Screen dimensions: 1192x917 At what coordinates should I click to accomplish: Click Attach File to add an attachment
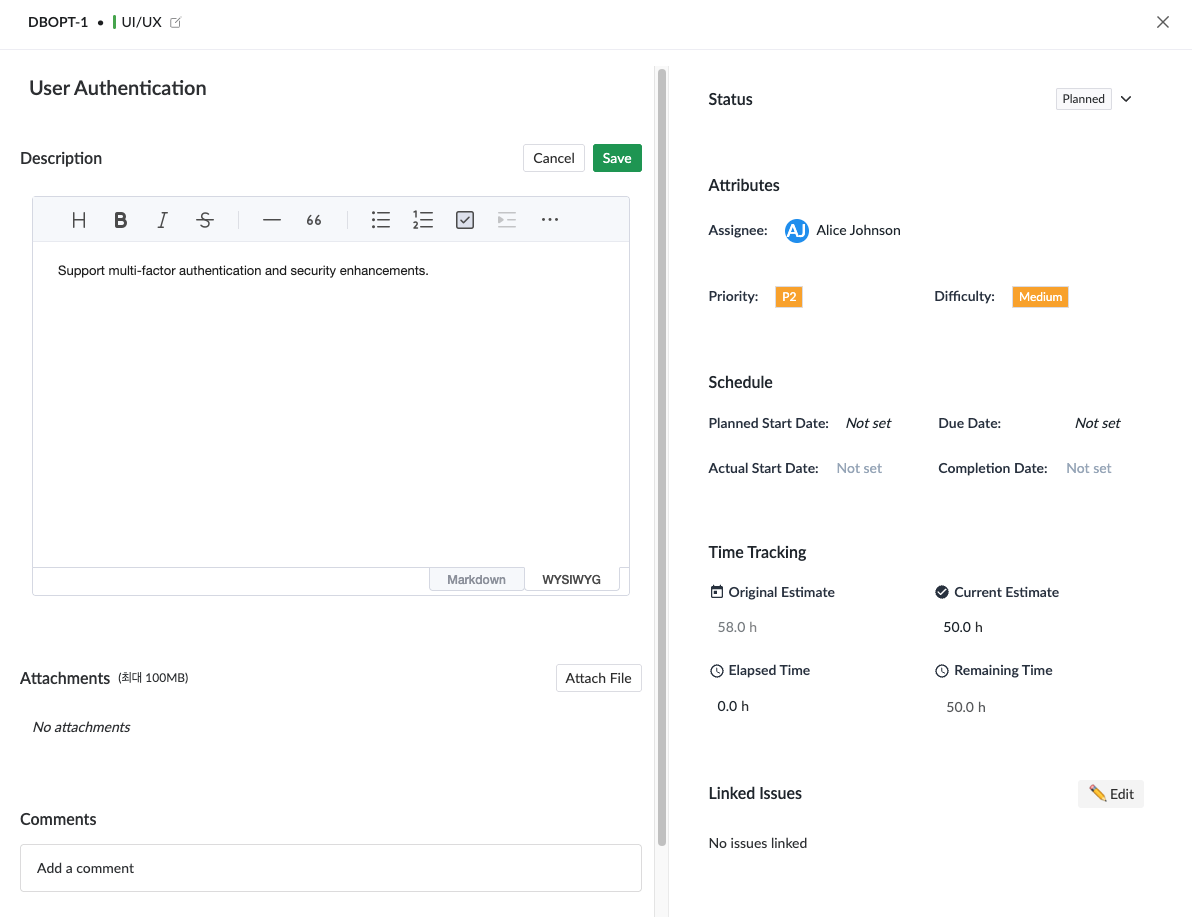[598, 677]
